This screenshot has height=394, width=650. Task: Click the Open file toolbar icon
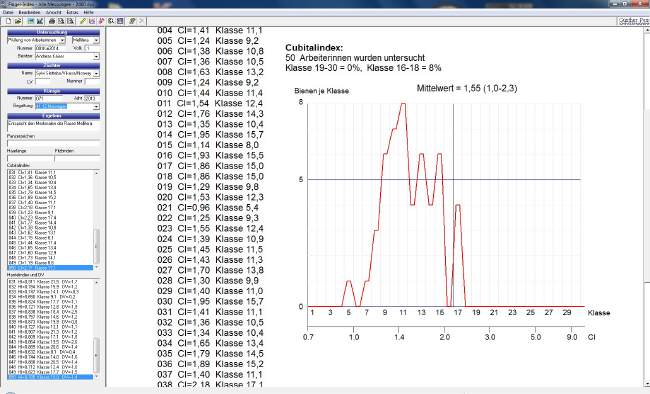[18, 21]
